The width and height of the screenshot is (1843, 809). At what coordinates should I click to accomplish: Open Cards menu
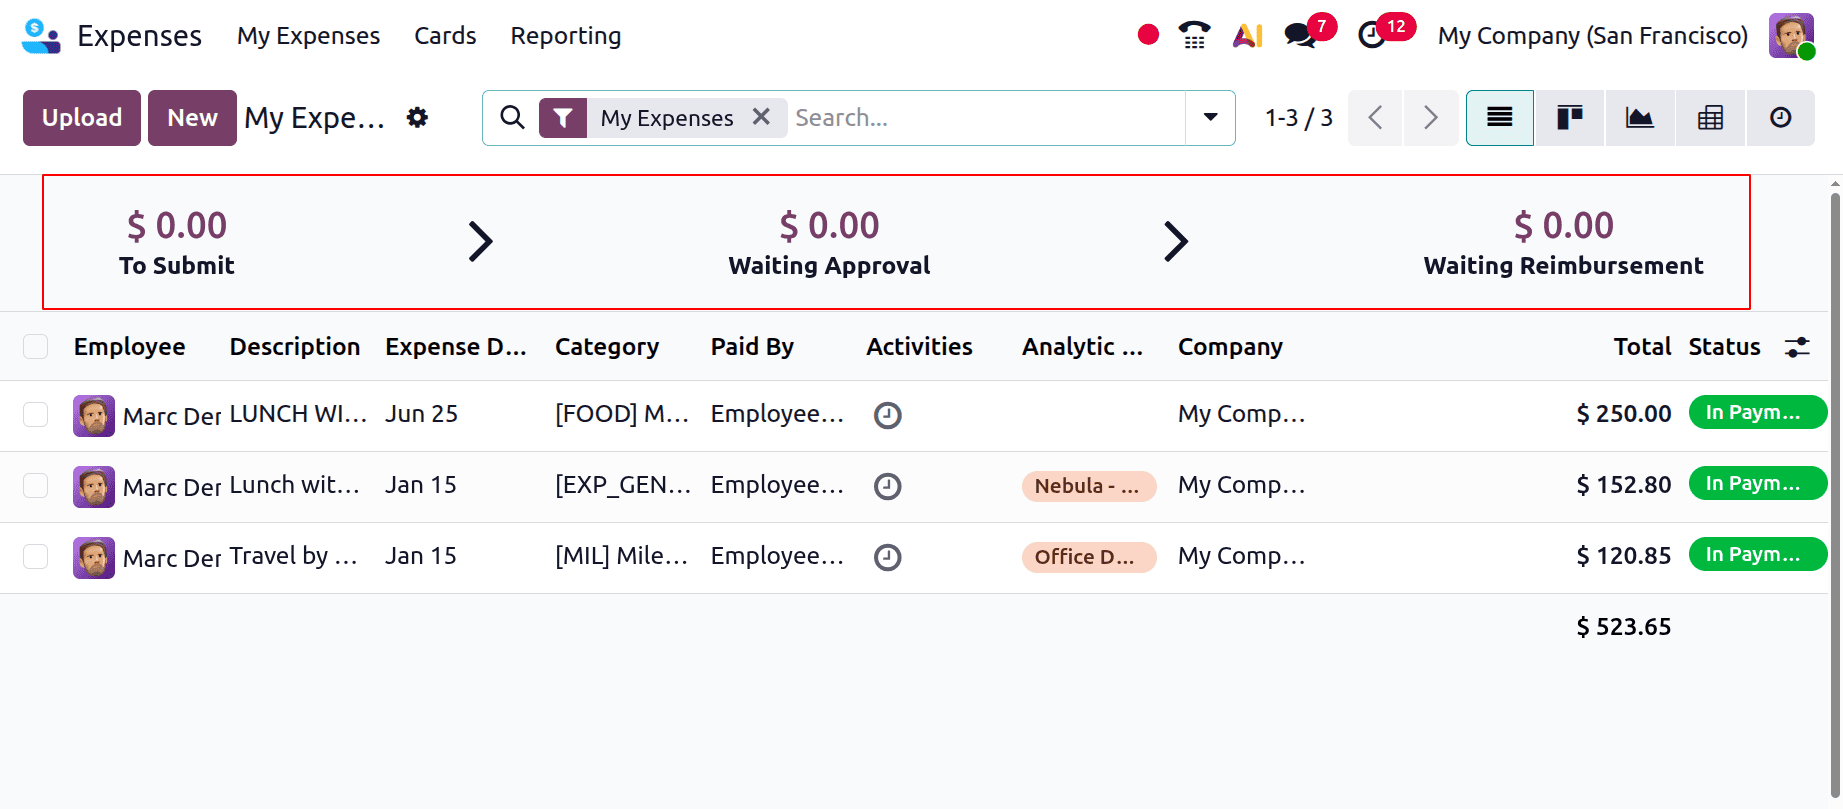click(x=445, y=36)
